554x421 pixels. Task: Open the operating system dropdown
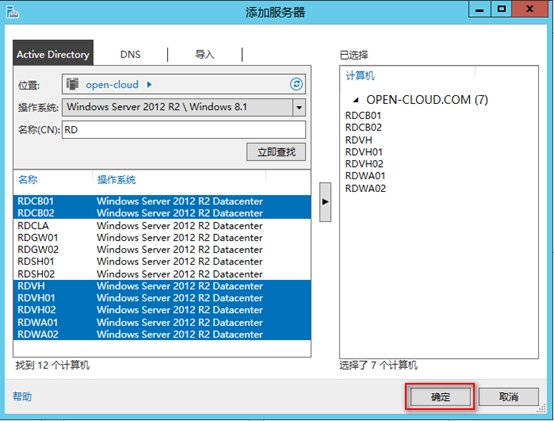(299, 107)
